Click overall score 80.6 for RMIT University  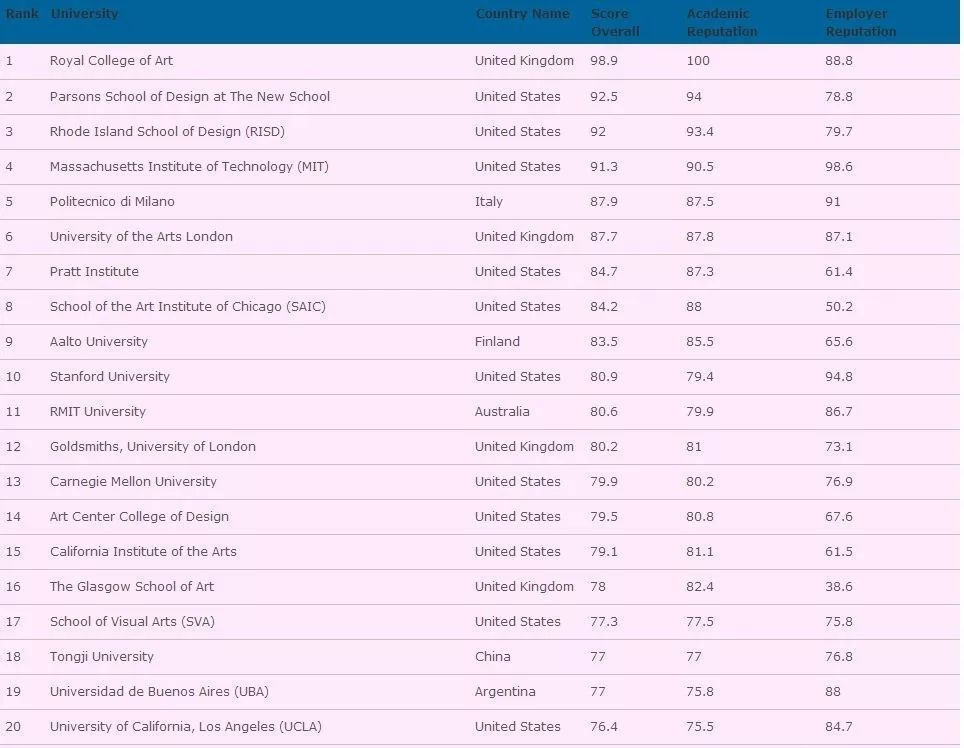tap(604, 412)
